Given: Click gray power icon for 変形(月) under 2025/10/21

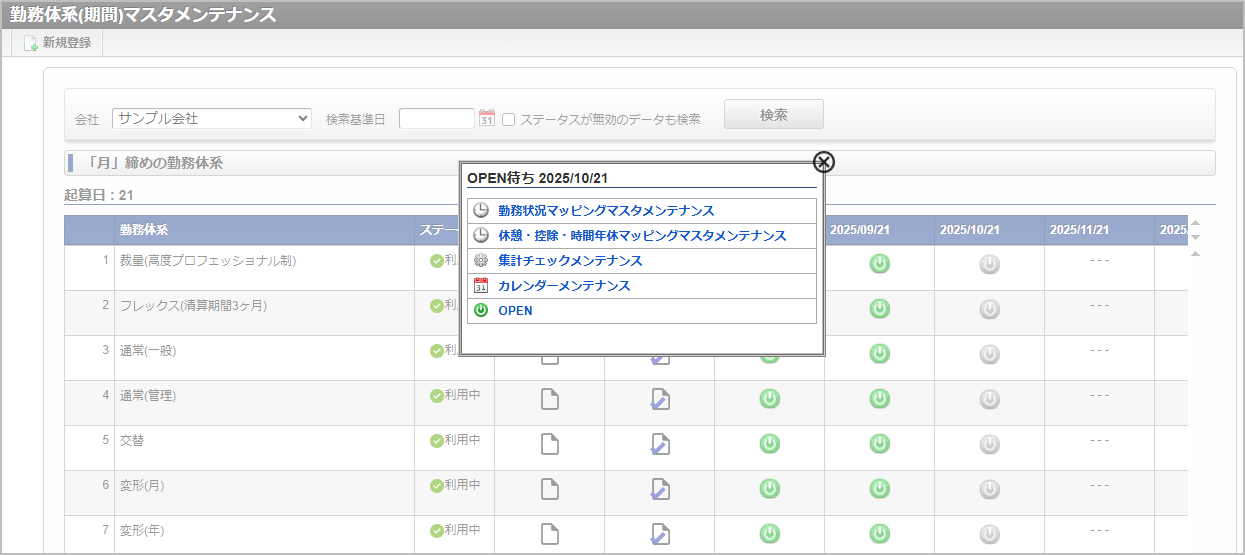Looking at the screenshot, I should tap(989, 489).
